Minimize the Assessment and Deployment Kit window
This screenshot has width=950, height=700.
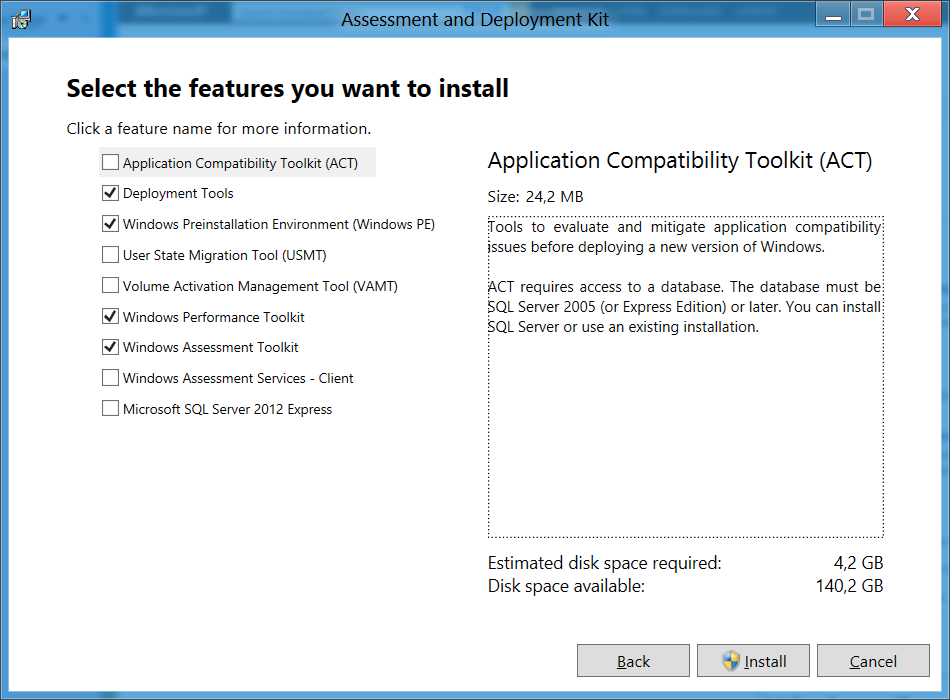tap(833, 14)
